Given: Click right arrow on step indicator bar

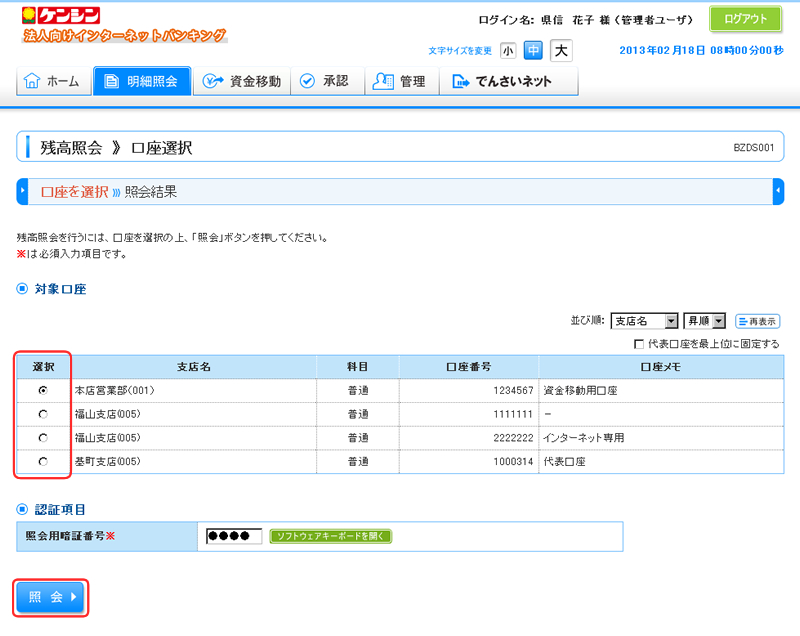Looking at the screenshot, I should click(x=778, y=191).
